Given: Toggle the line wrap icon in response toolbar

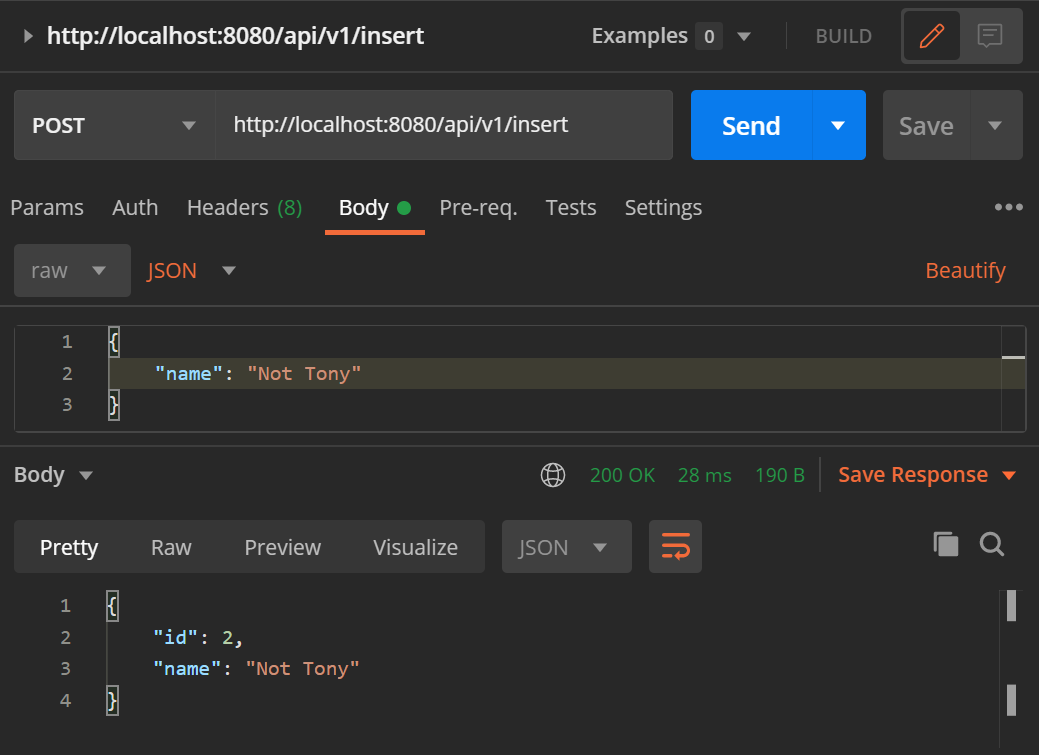Looking at the screenshot, I should [x=675, y=547].
